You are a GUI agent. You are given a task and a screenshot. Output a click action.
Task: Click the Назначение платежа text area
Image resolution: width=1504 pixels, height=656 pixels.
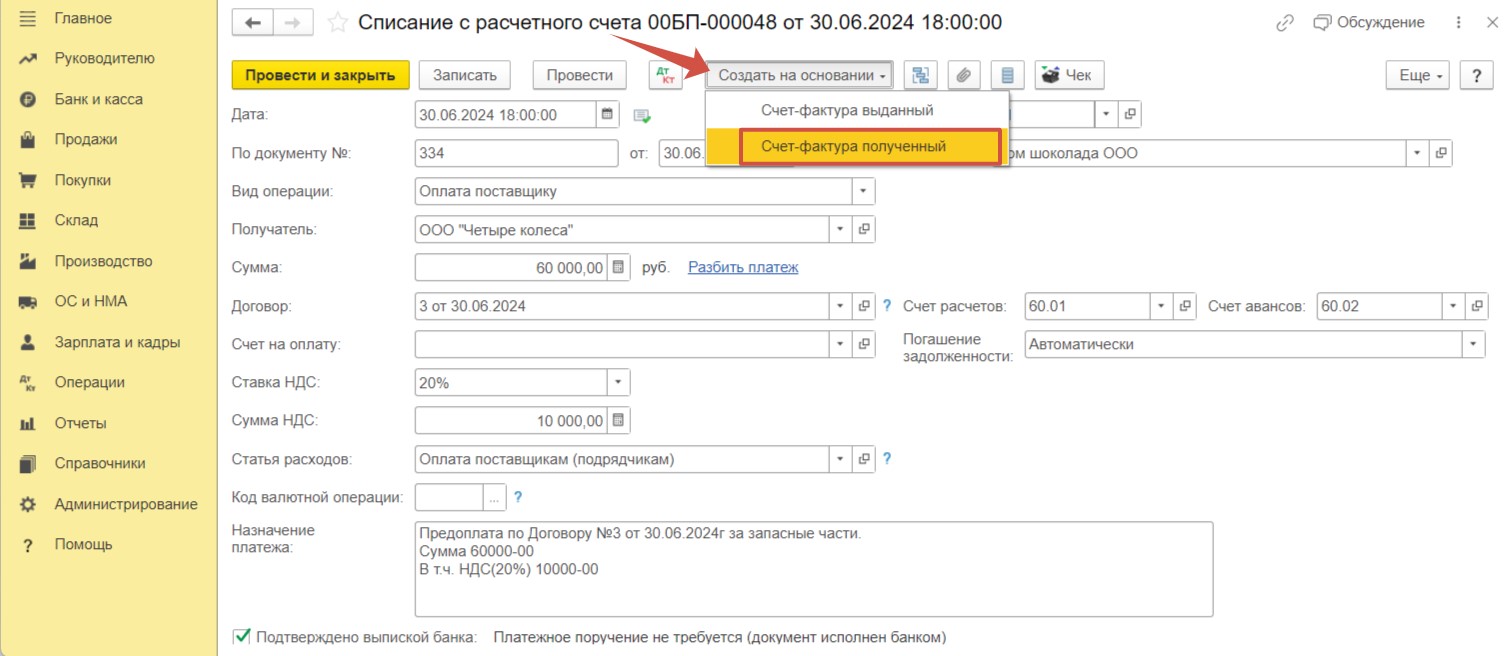[813, 568]
